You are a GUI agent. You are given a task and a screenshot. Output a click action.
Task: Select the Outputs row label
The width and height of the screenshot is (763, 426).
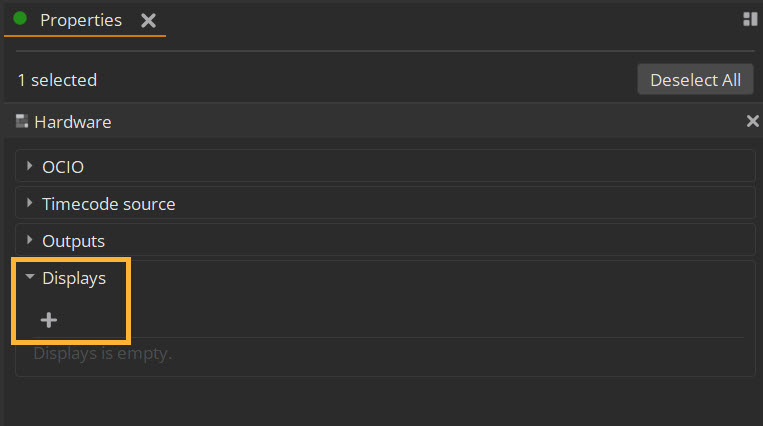coord(73,241)
